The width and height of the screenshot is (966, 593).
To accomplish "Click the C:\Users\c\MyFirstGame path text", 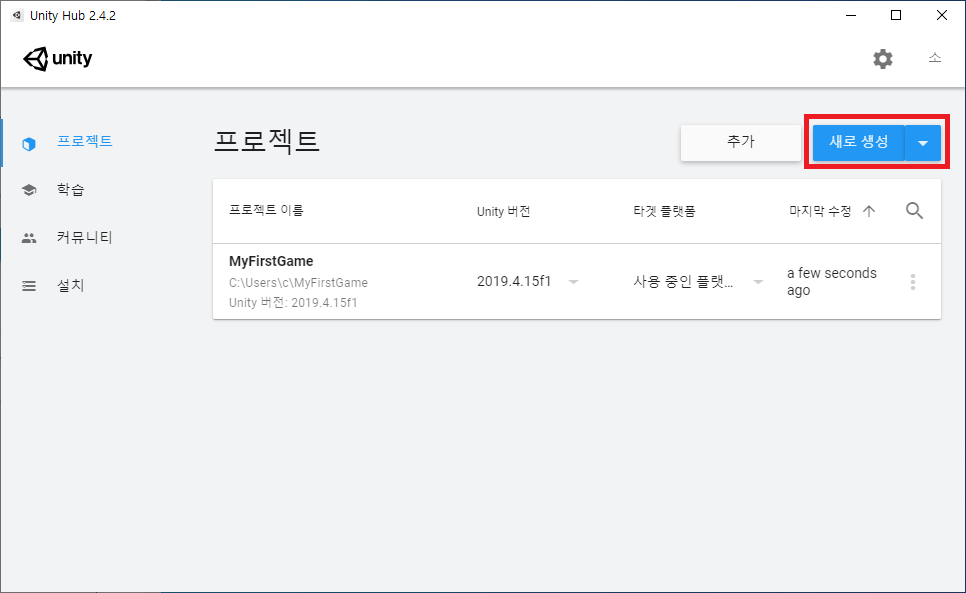I will click(x=298, y=283).
